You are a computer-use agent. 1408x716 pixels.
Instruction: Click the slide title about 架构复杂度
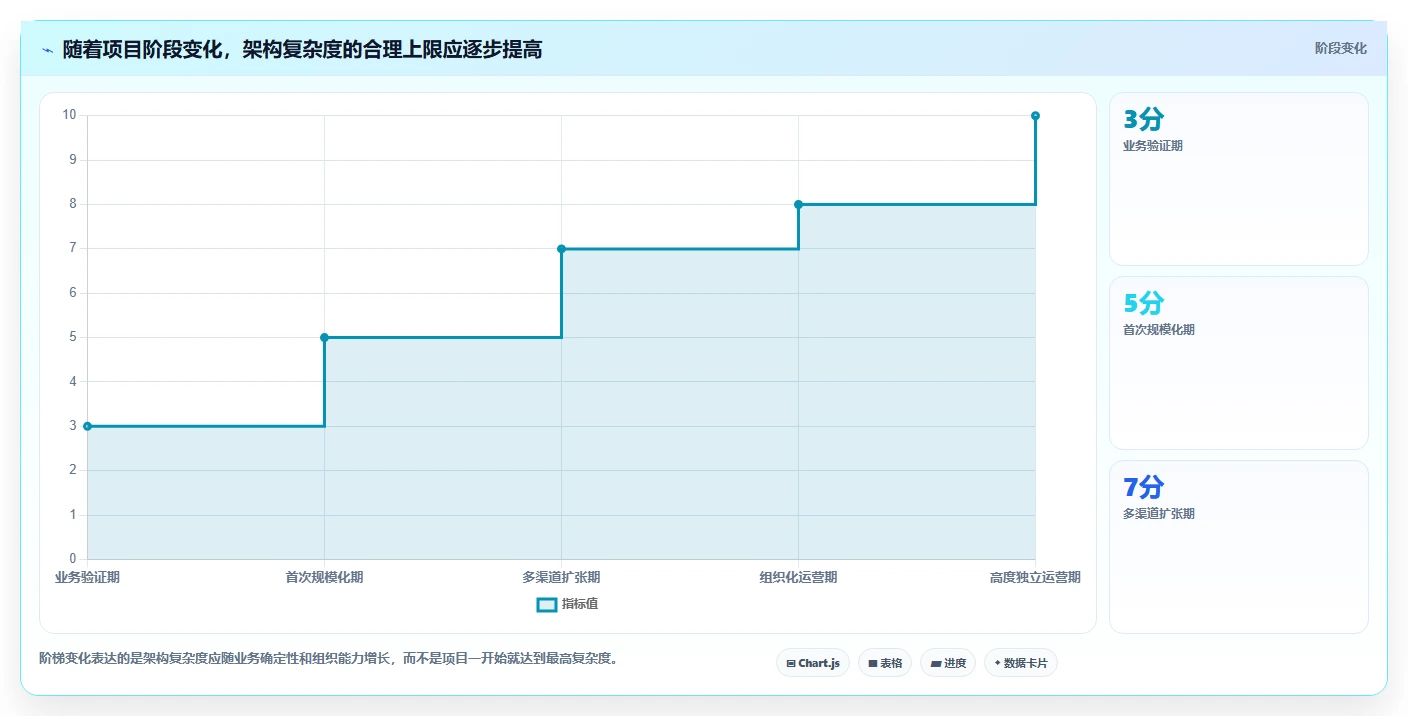(302, 49)
